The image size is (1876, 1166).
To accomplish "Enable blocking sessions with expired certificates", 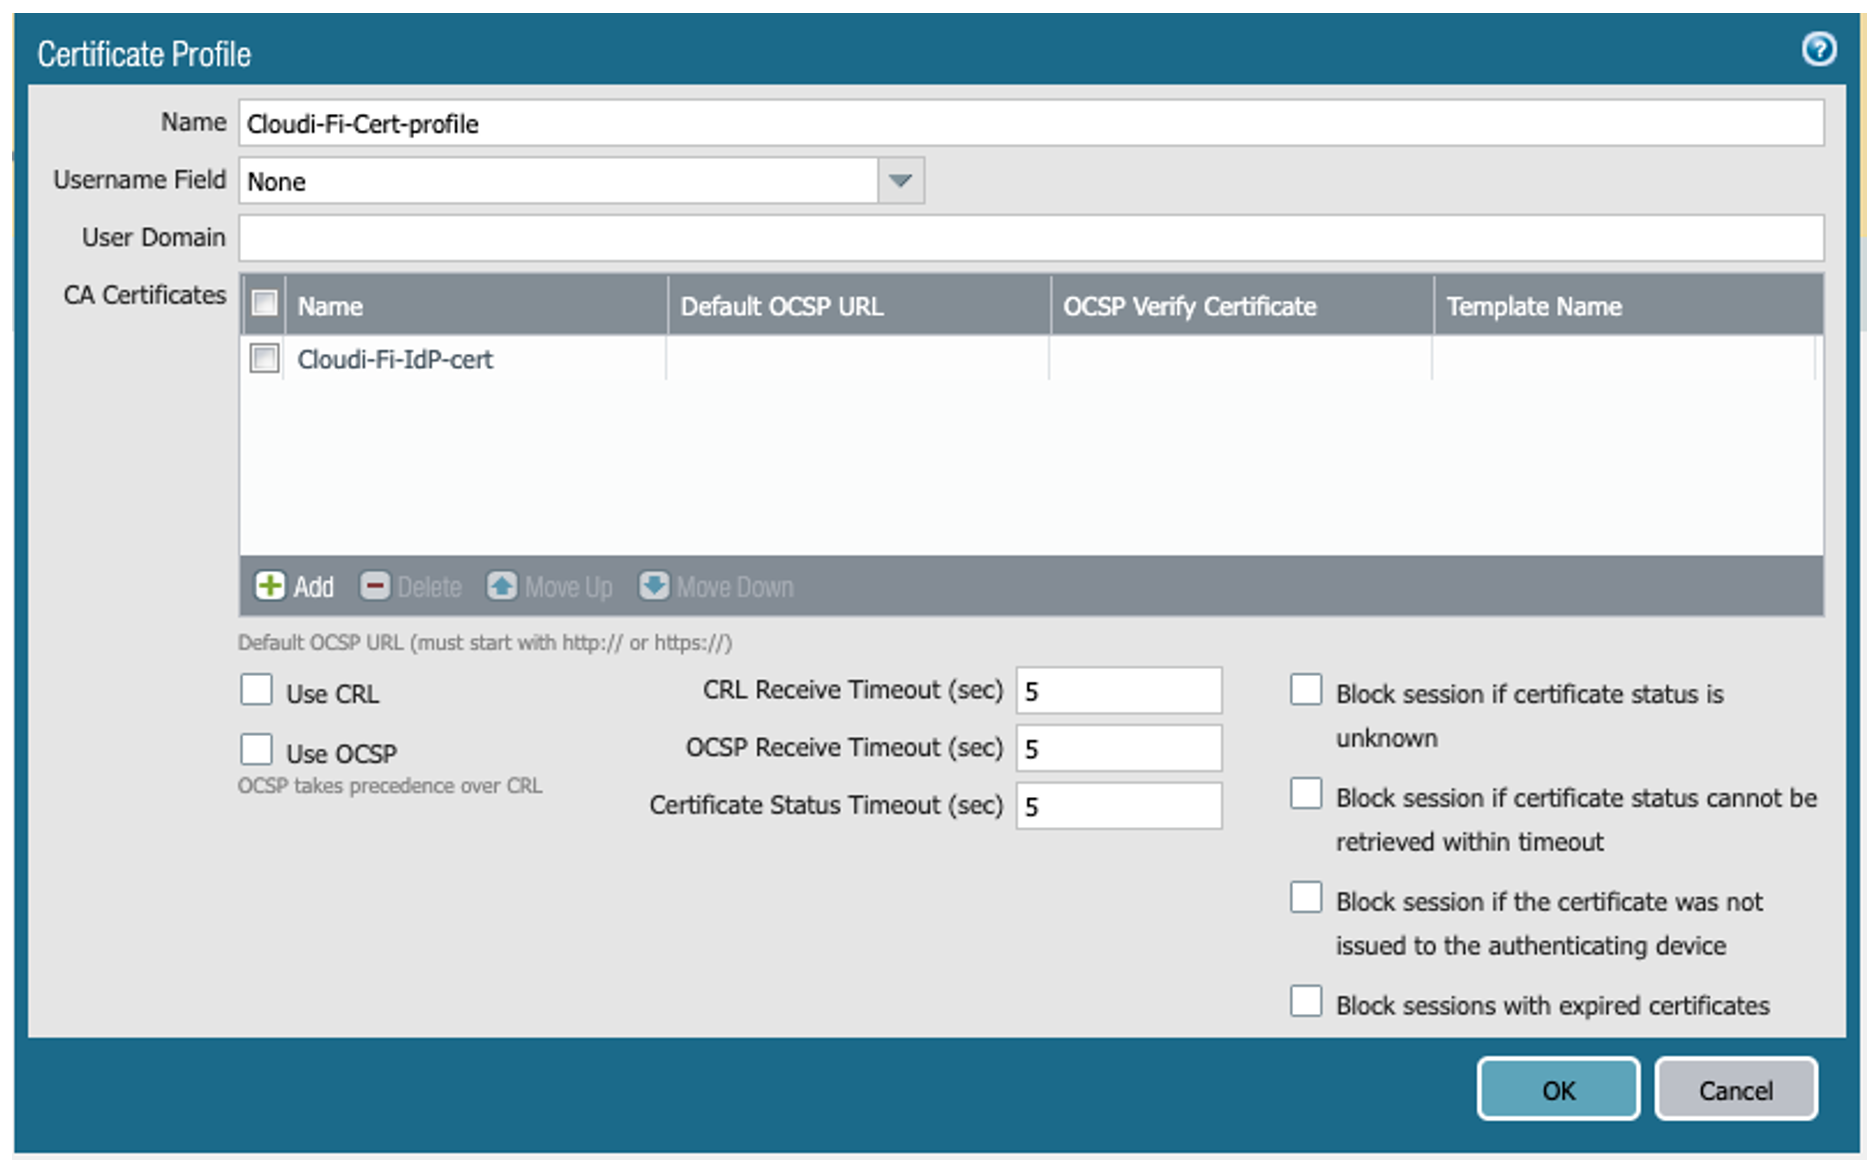I will pyautogui.click(x=1305, y=1002).
